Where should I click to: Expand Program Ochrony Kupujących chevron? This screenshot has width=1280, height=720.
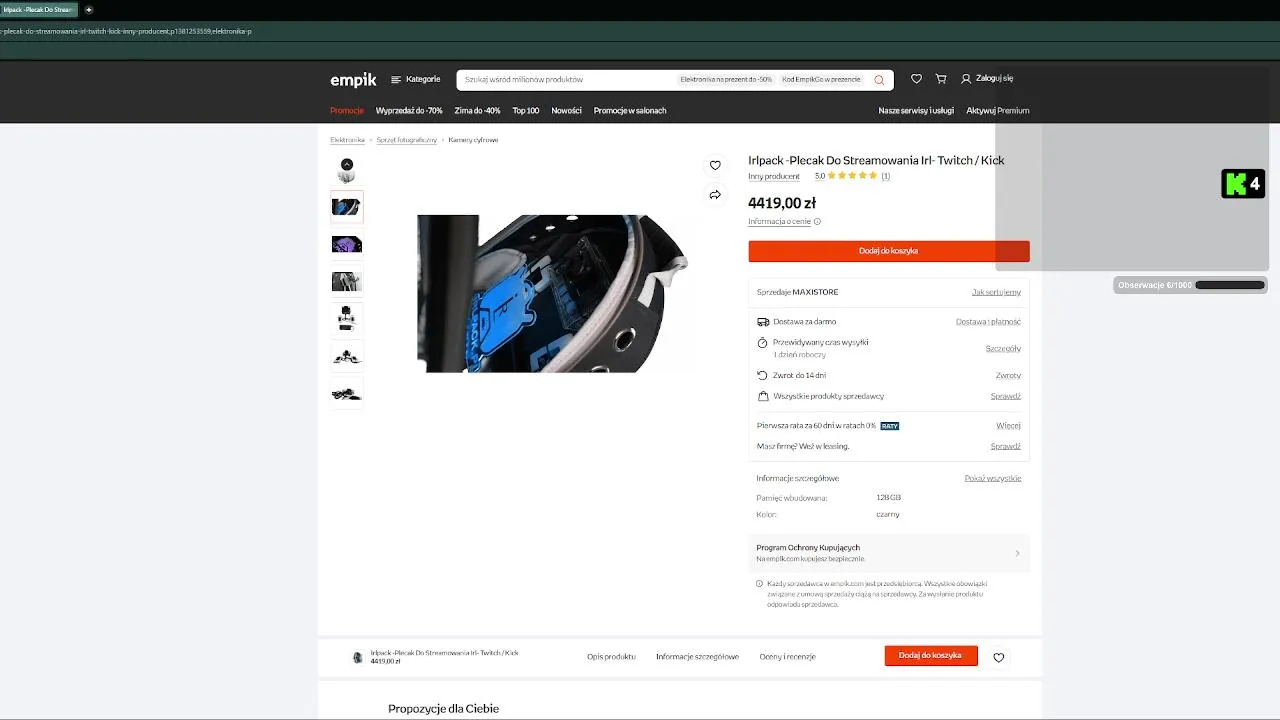[x=1017, y=553]
